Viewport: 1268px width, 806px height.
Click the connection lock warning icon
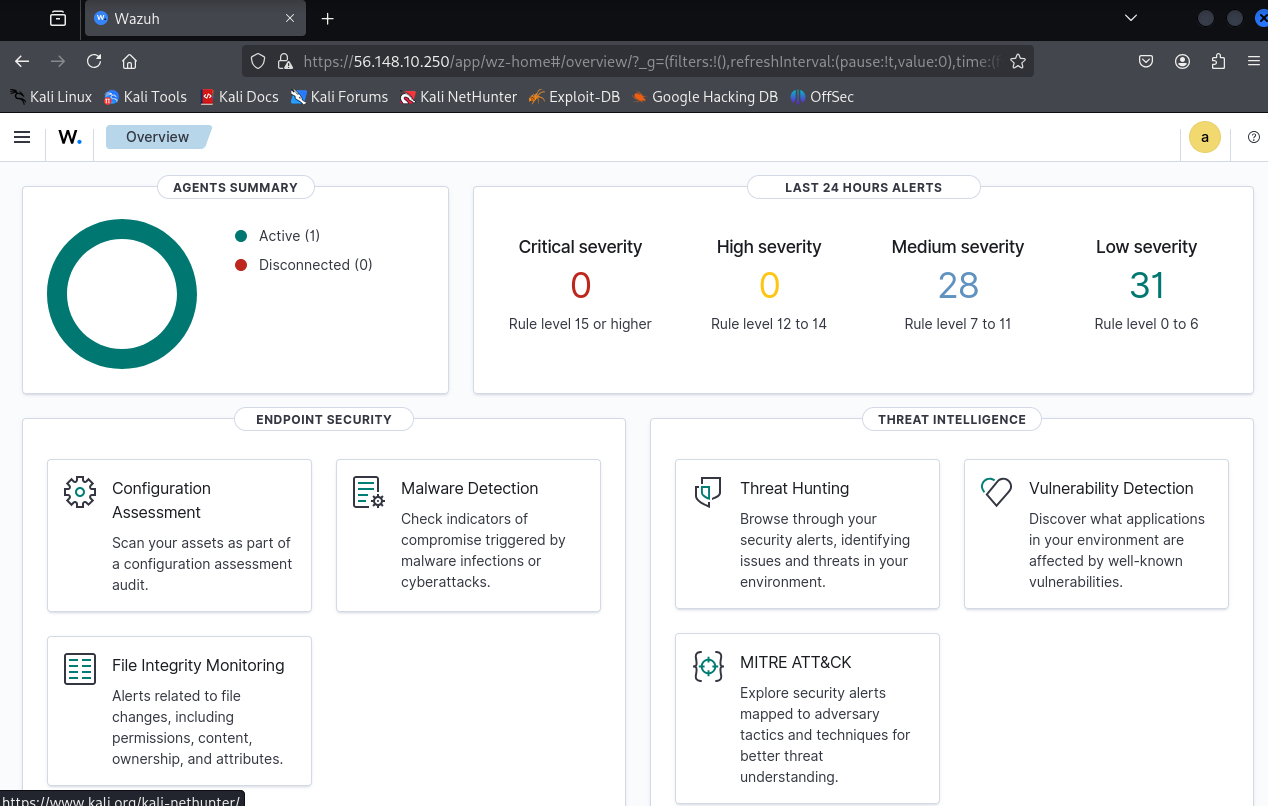[x=284, y=61]
